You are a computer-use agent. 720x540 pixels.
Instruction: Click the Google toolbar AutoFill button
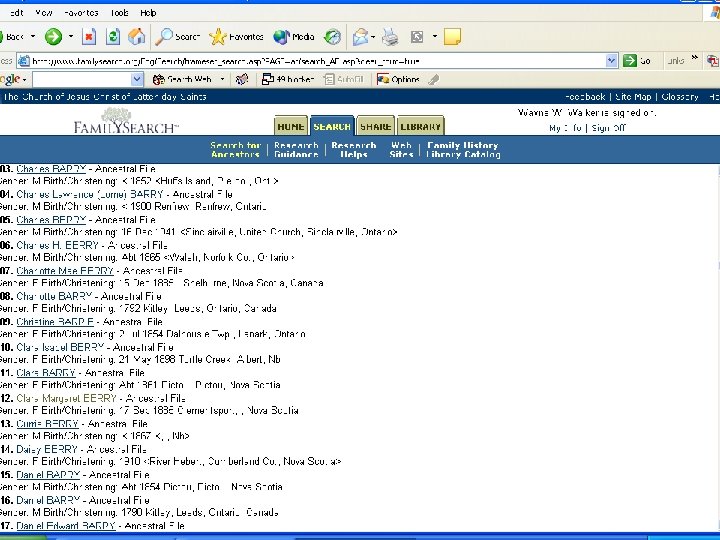pyautogui.click(x=343, y=79)
